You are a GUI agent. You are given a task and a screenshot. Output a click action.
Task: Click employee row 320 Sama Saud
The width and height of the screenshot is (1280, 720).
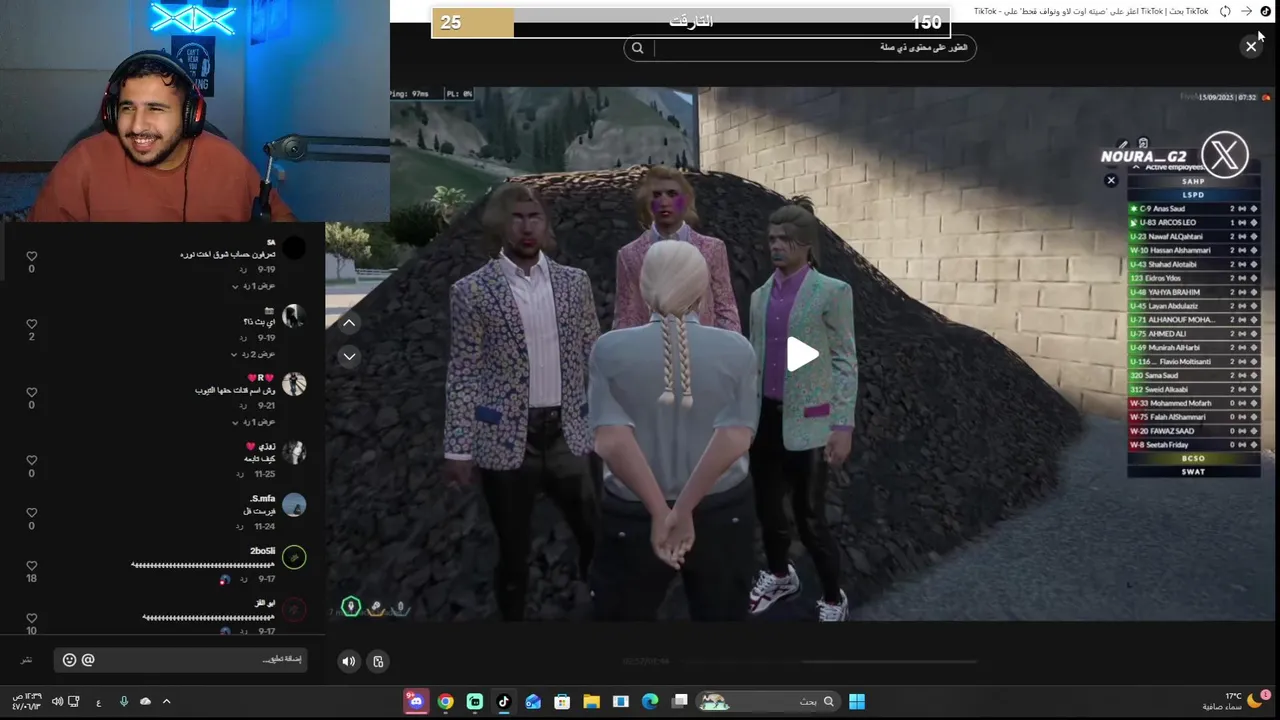pos(1193,375)
